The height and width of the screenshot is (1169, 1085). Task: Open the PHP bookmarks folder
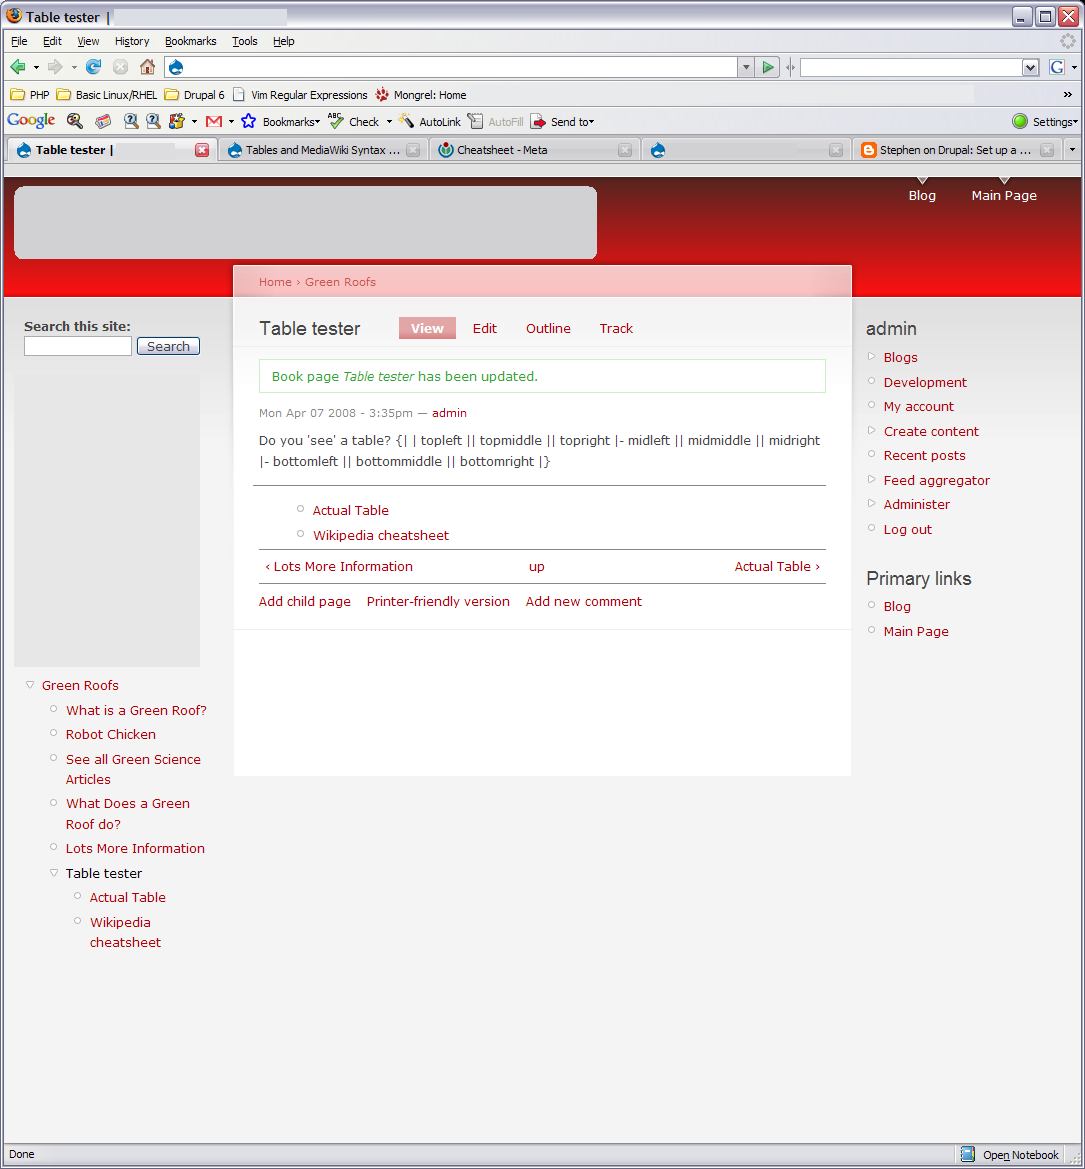[30, 95]
